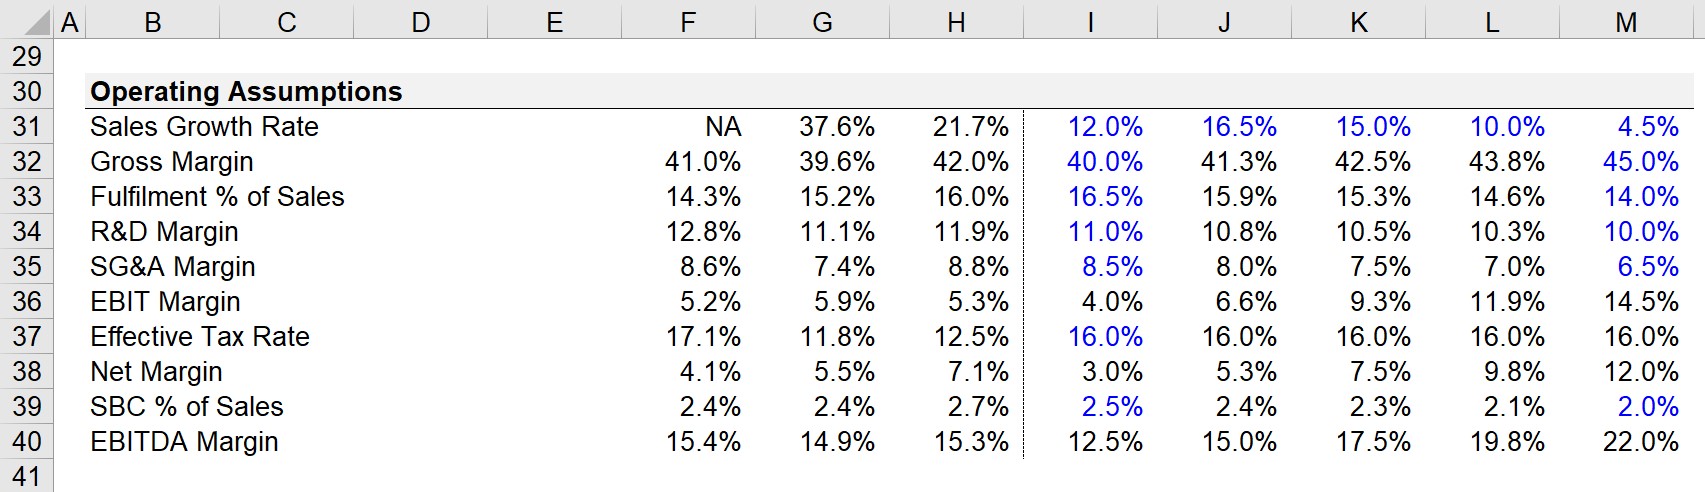This screenshot has height=492, width=1705.
Task: Select the 16.5% fulfilment assumption cell
Action: pos(1105,197)
